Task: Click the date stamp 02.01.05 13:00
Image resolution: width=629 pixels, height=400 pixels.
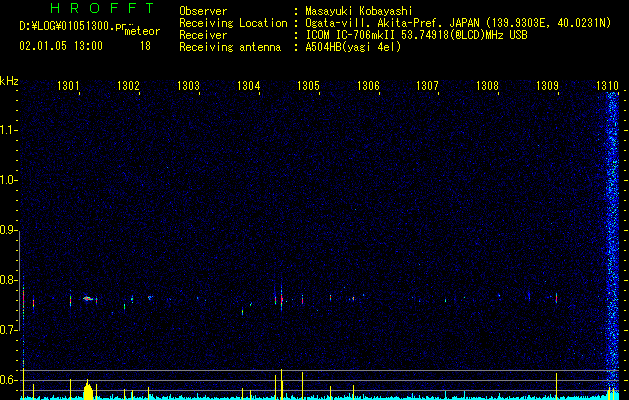Action: point(61,46)
